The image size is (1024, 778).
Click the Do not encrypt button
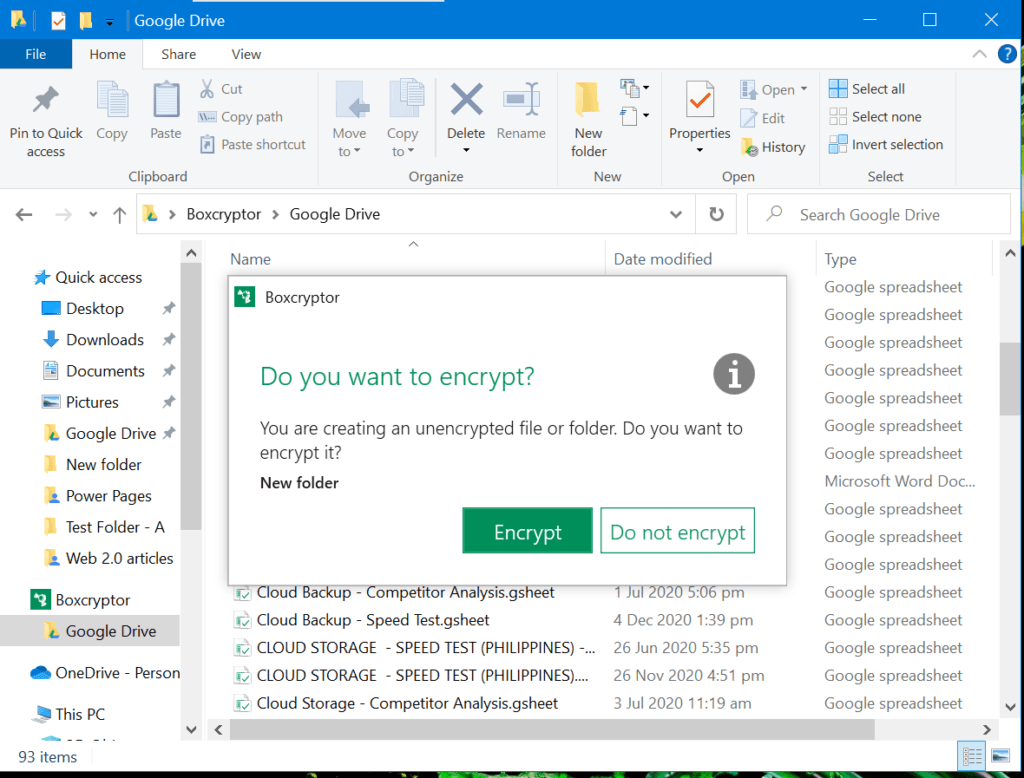click(677, 530)
